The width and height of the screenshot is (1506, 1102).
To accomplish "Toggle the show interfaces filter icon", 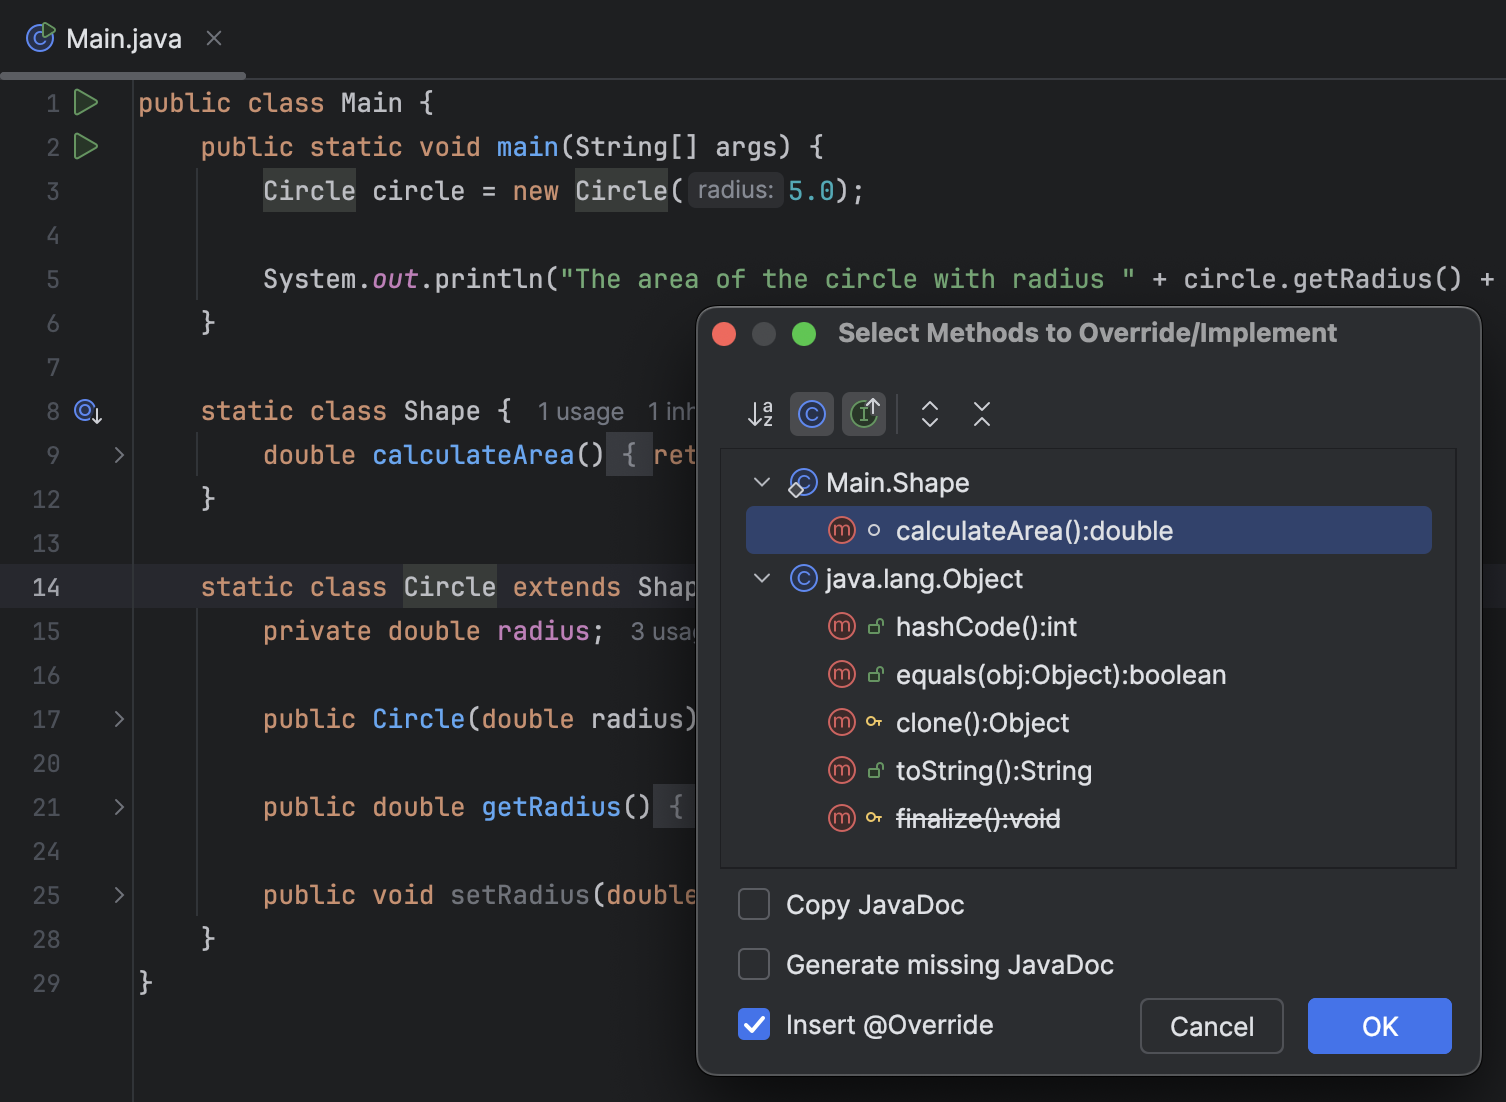I will click(863, 413).
